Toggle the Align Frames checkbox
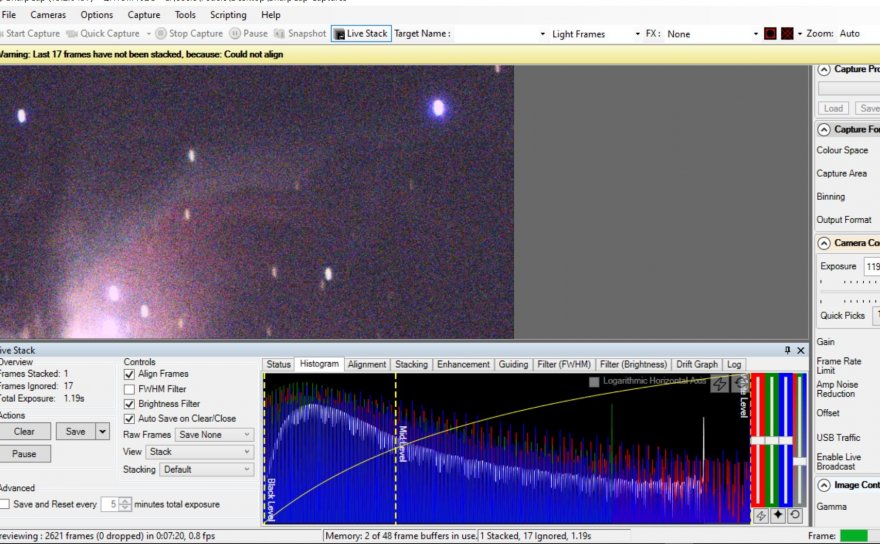Screen dimensions: 880x544 point(129,374)
